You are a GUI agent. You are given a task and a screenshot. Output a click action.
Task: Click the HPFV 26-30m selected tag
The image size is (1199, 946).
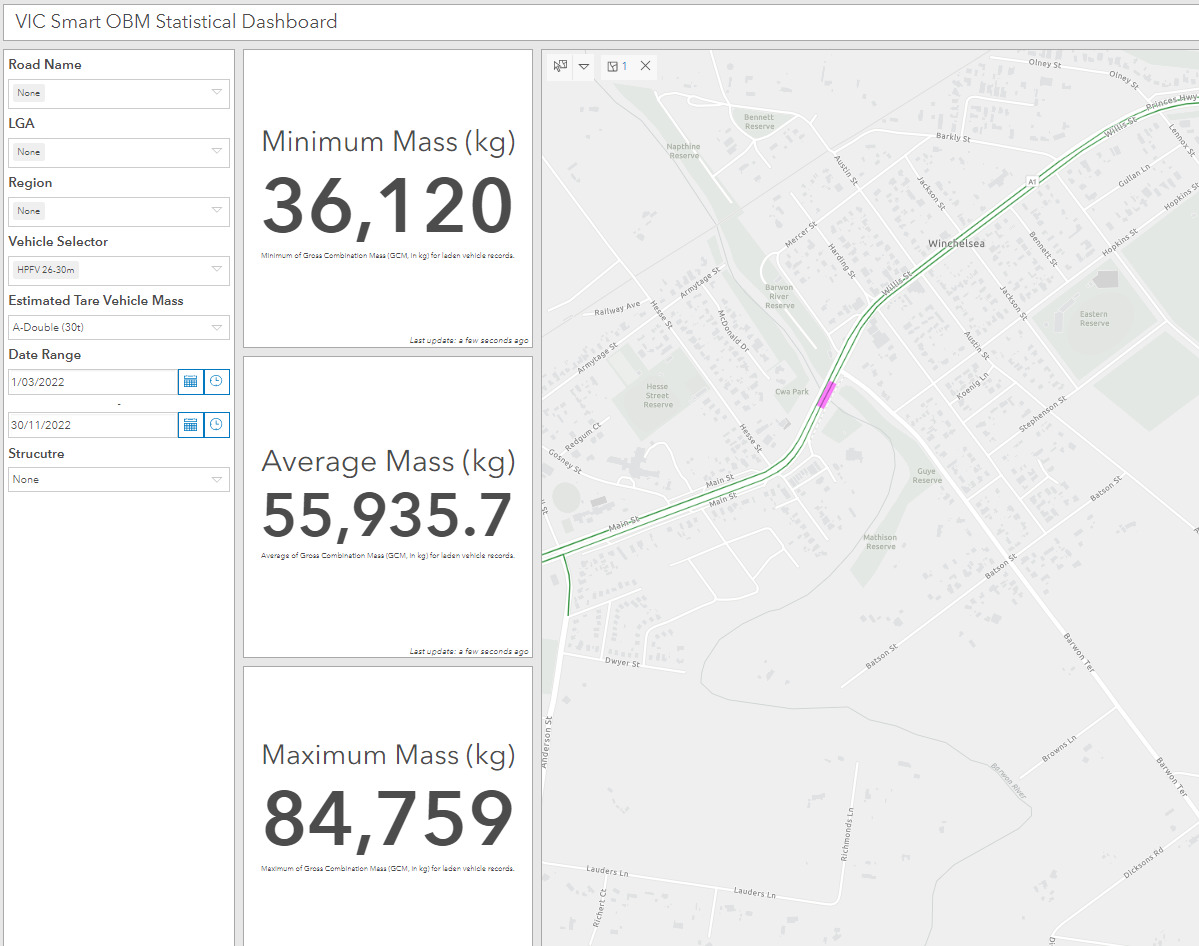pyautogui.click(x=47, y=270)
